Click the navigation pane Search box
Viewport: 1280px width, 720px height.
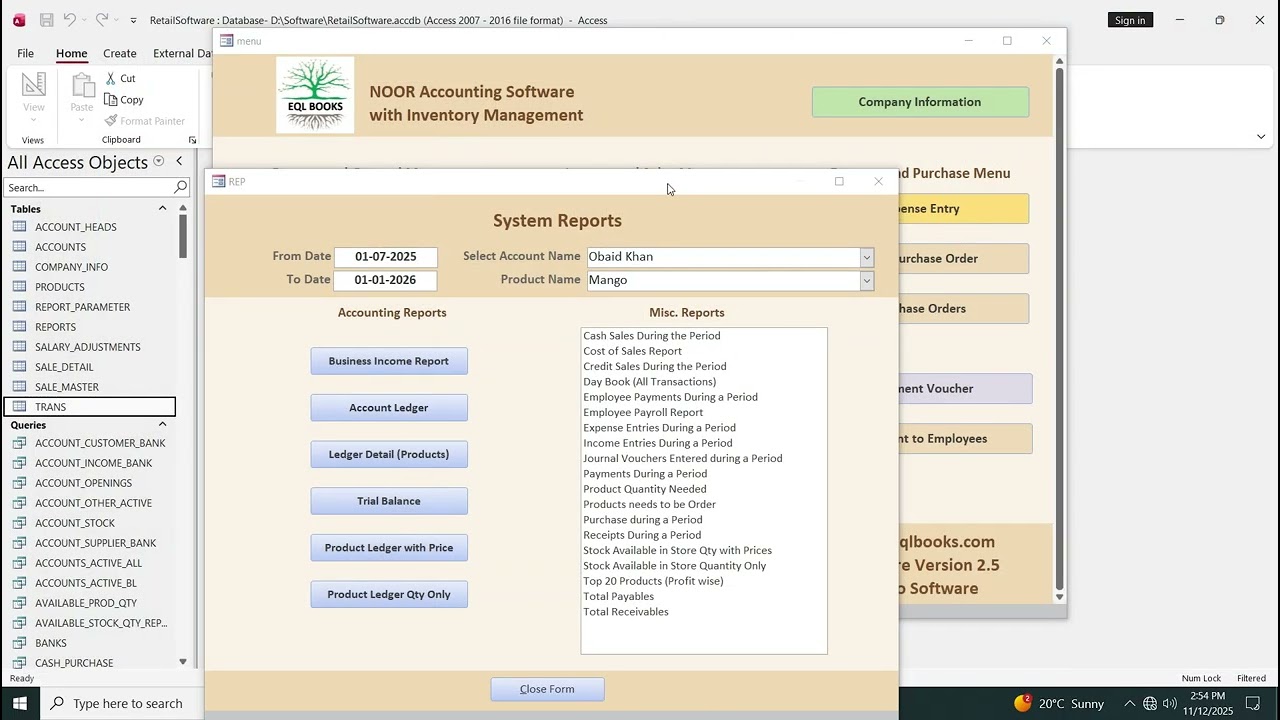88,187
